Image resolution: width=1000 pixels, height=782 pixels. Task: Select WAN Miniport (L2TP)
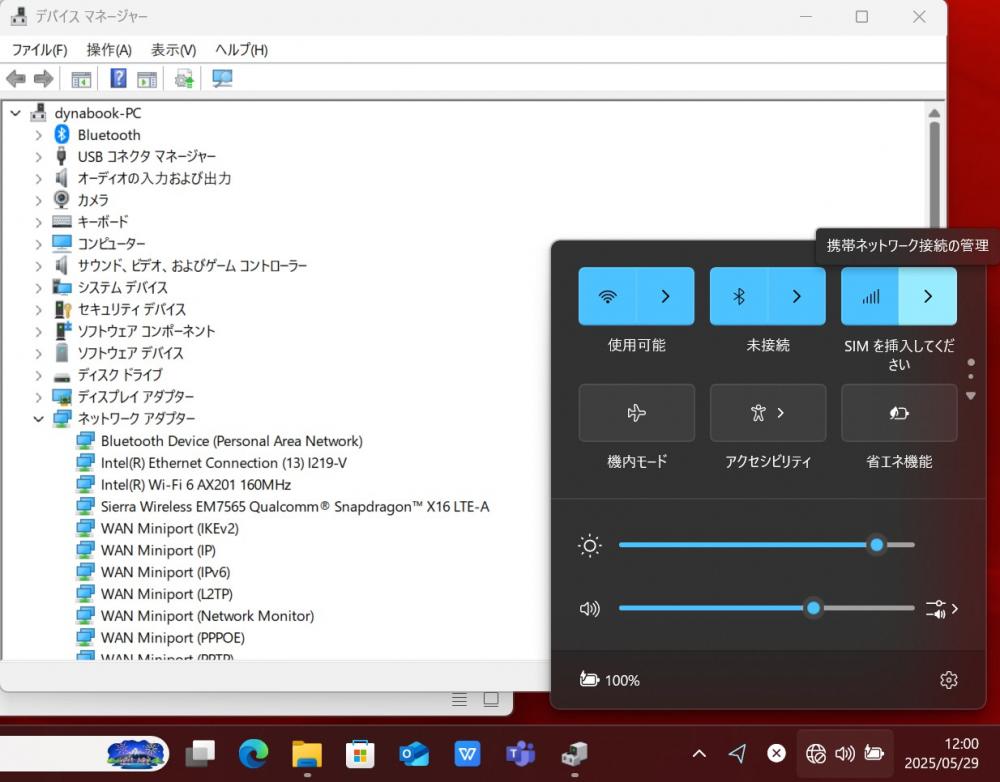(166, 594)
